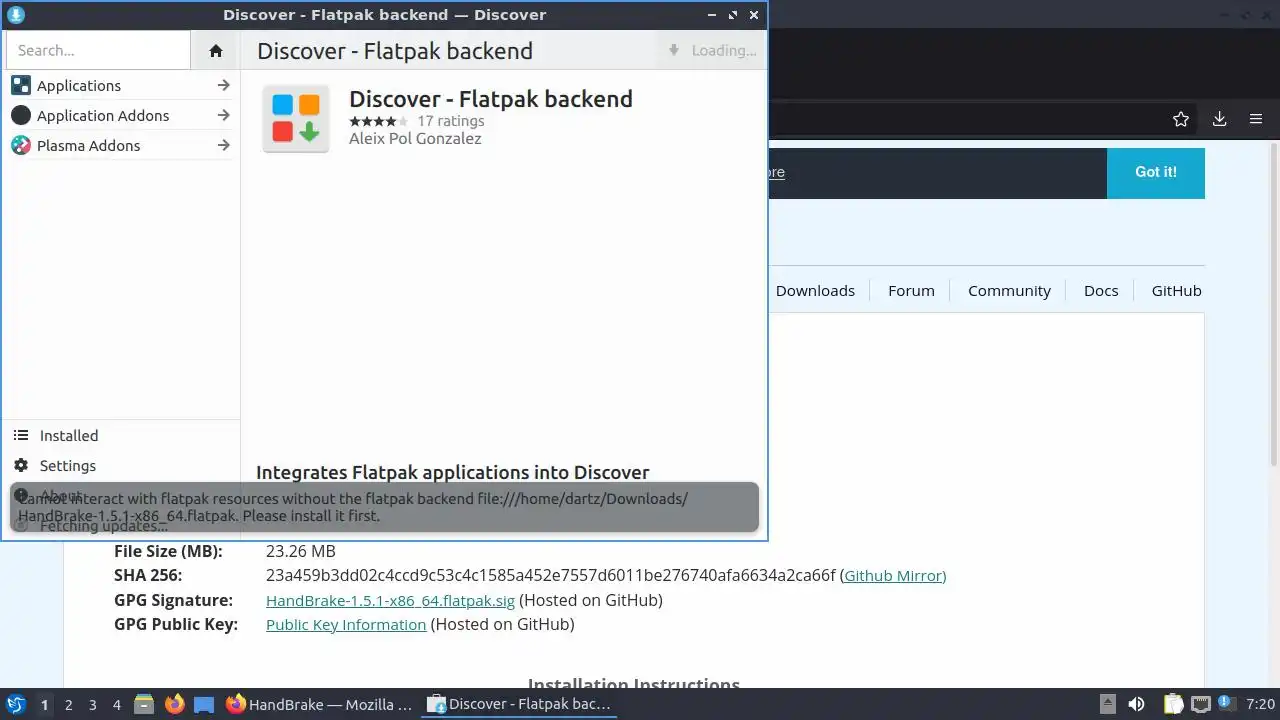Click the 23.26 MB file size value
Screen dimensions: 1280x720
301,552
